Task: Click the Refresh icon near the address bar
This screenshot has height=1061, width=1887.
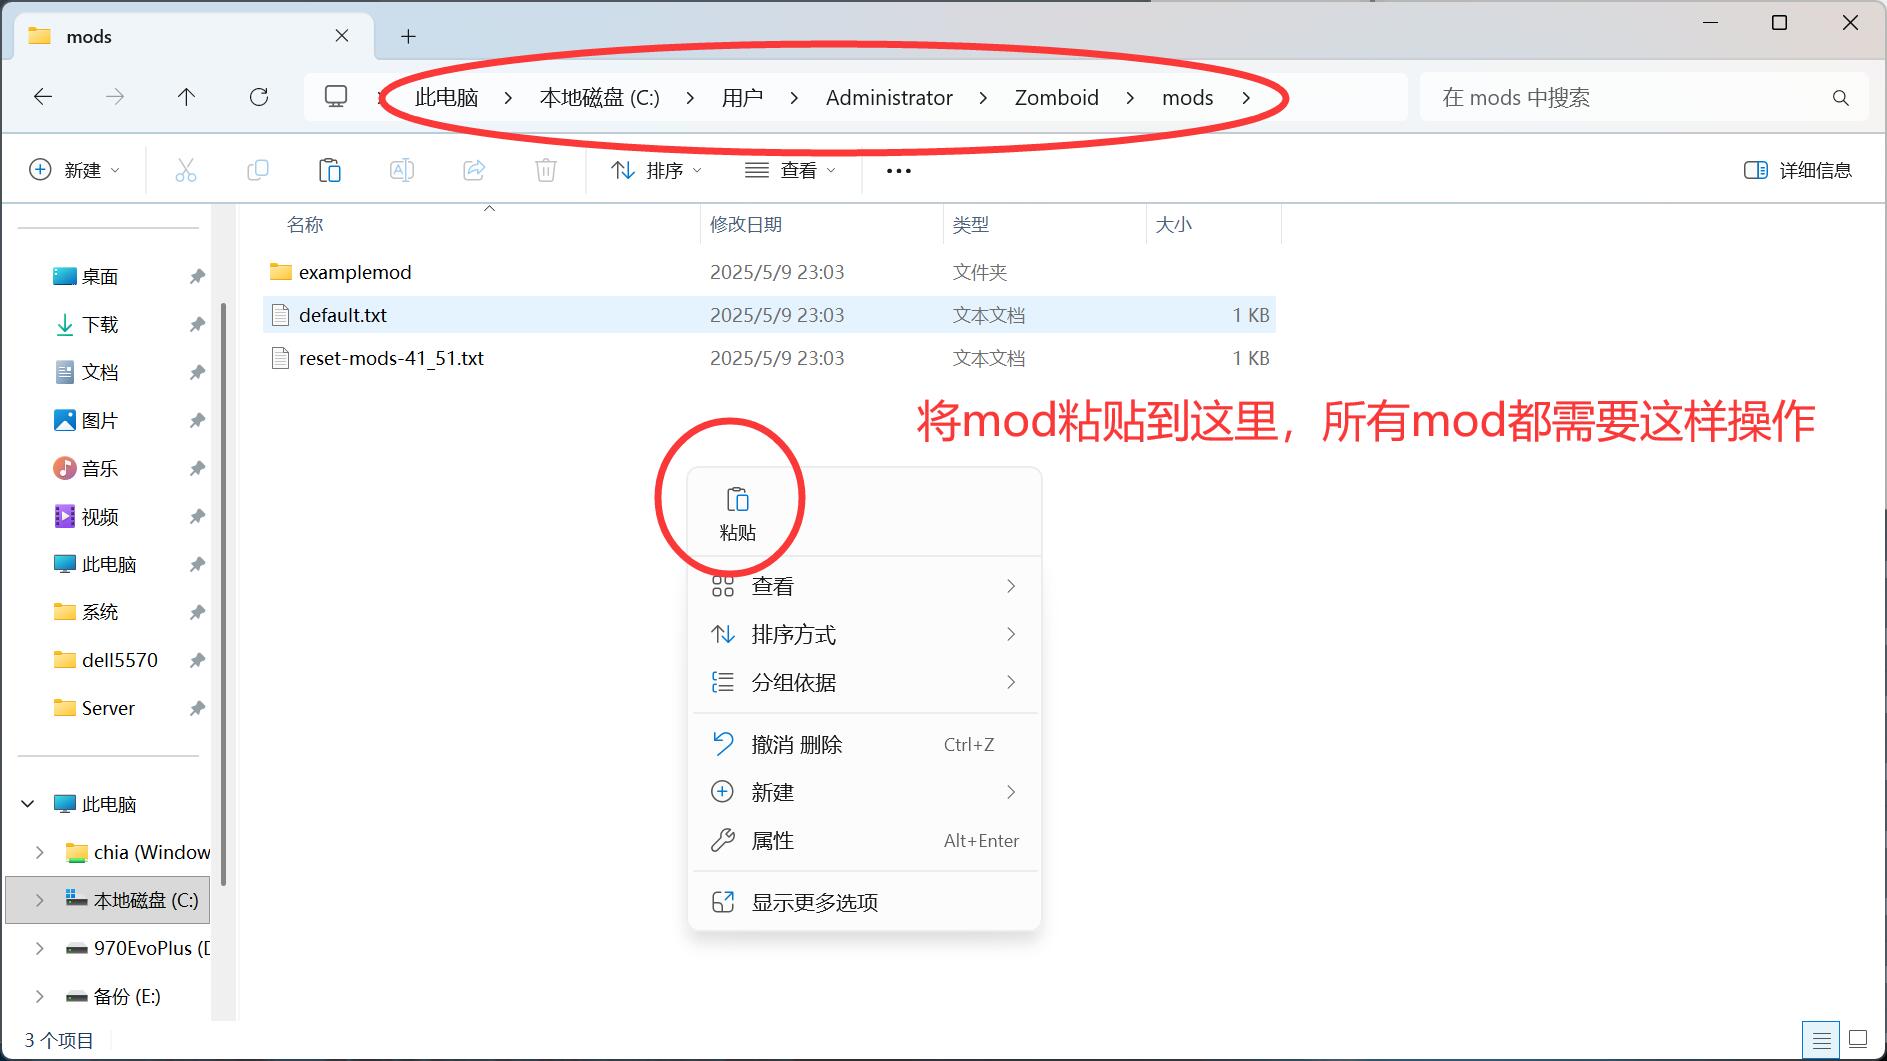Action: [259, 97]
